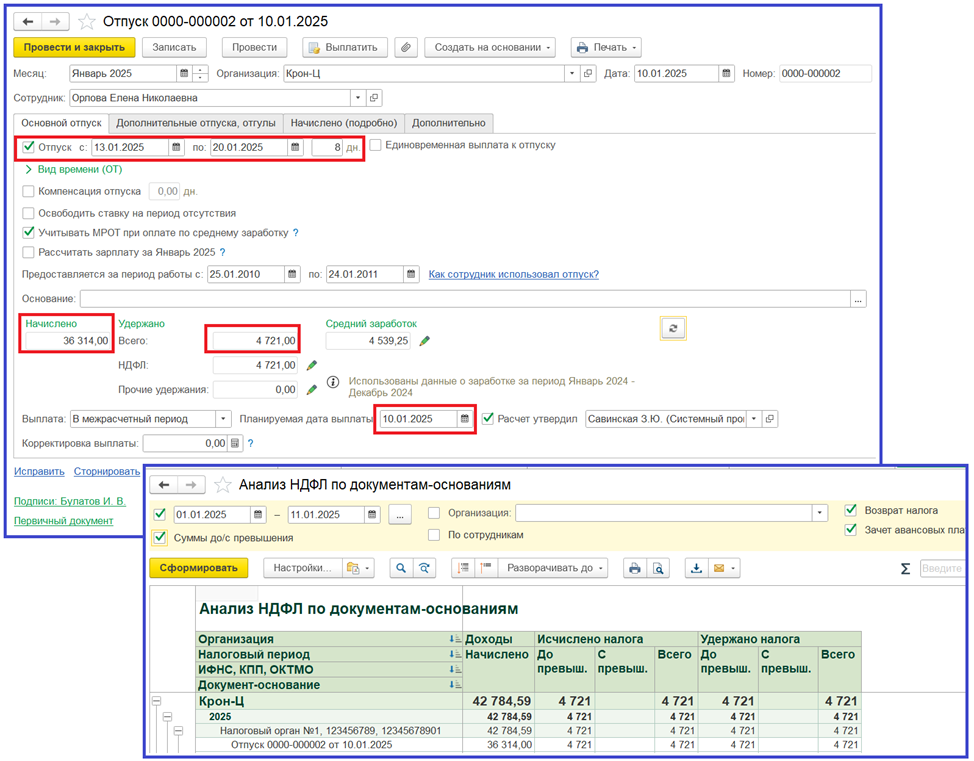Open the employee card icon next to Орлова

tap(373, 98)
